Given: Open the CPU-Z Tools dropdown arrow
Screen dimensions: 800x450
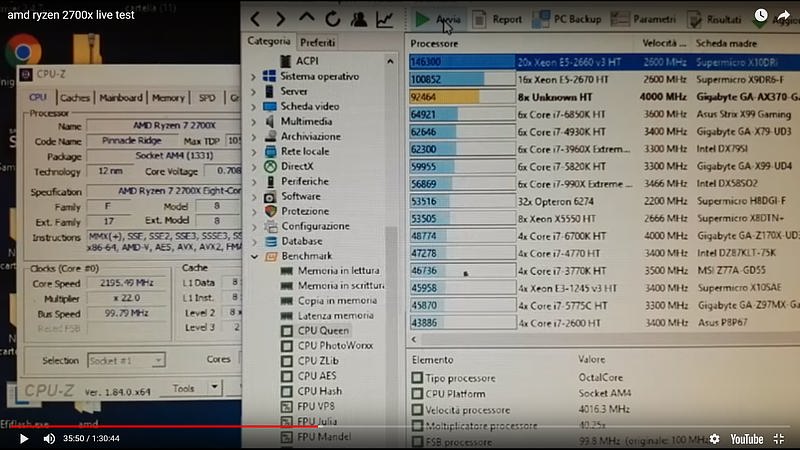Looking at the screenshot, I should pyautogui.click(x=214, y=388).
